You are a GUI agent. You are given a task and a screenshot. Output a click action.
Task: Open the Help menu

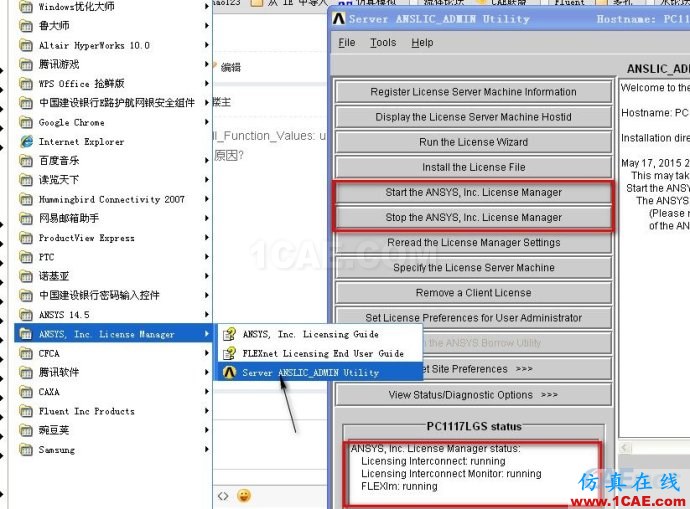[422, 43]
